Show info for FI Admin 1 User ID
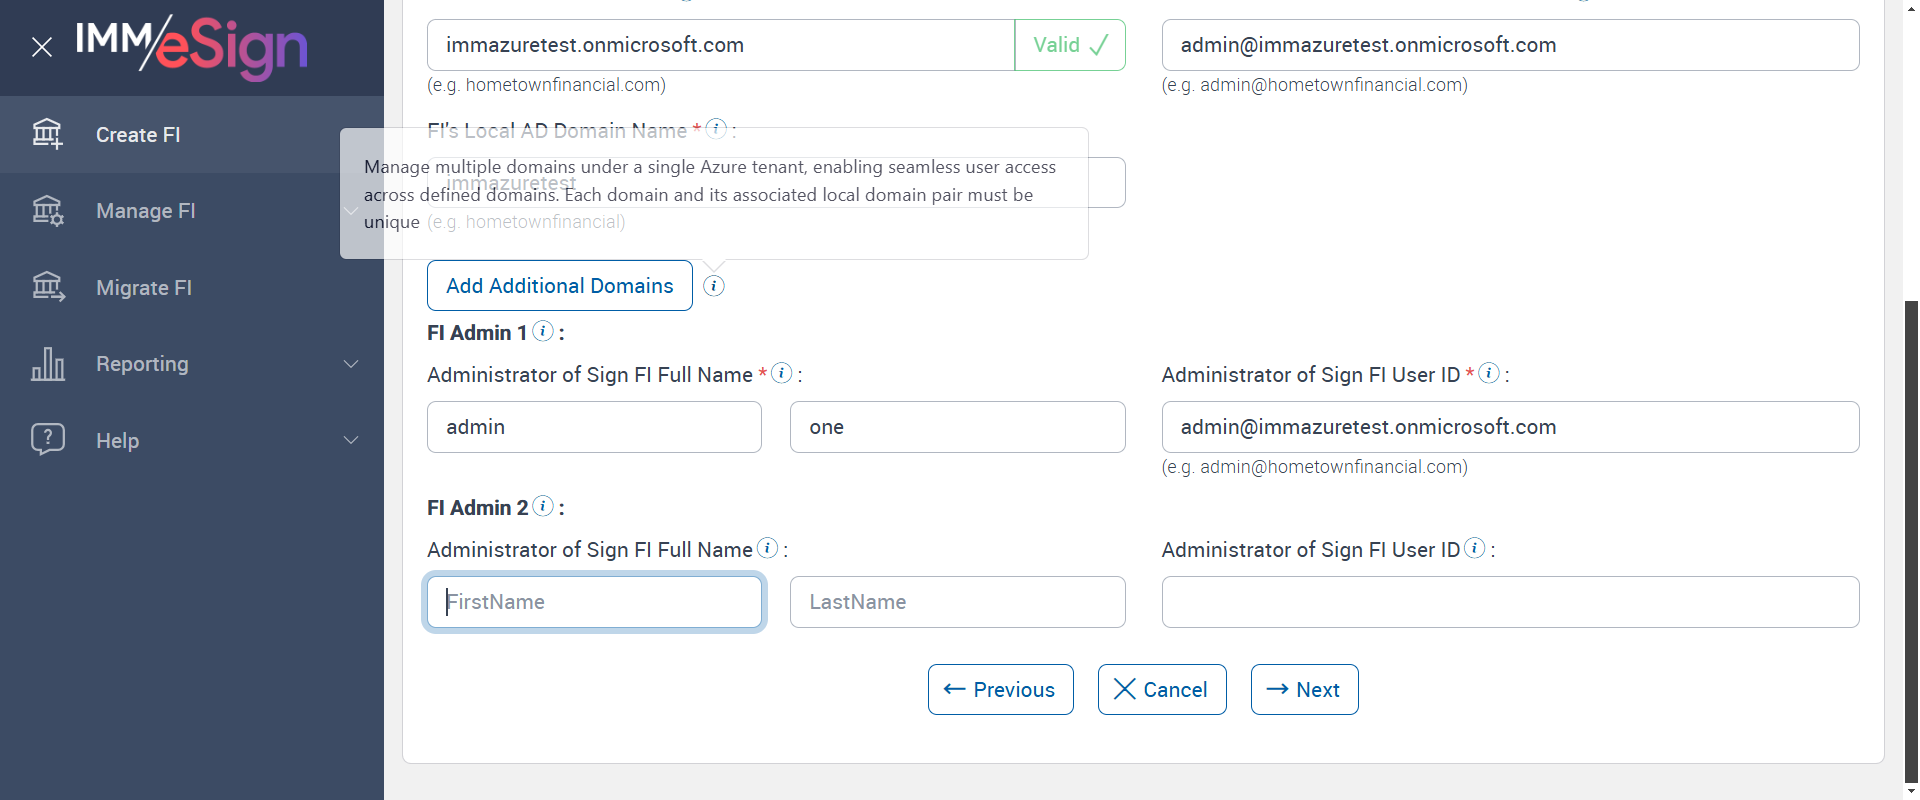 pyautogui.click(x=1489, y=373)
